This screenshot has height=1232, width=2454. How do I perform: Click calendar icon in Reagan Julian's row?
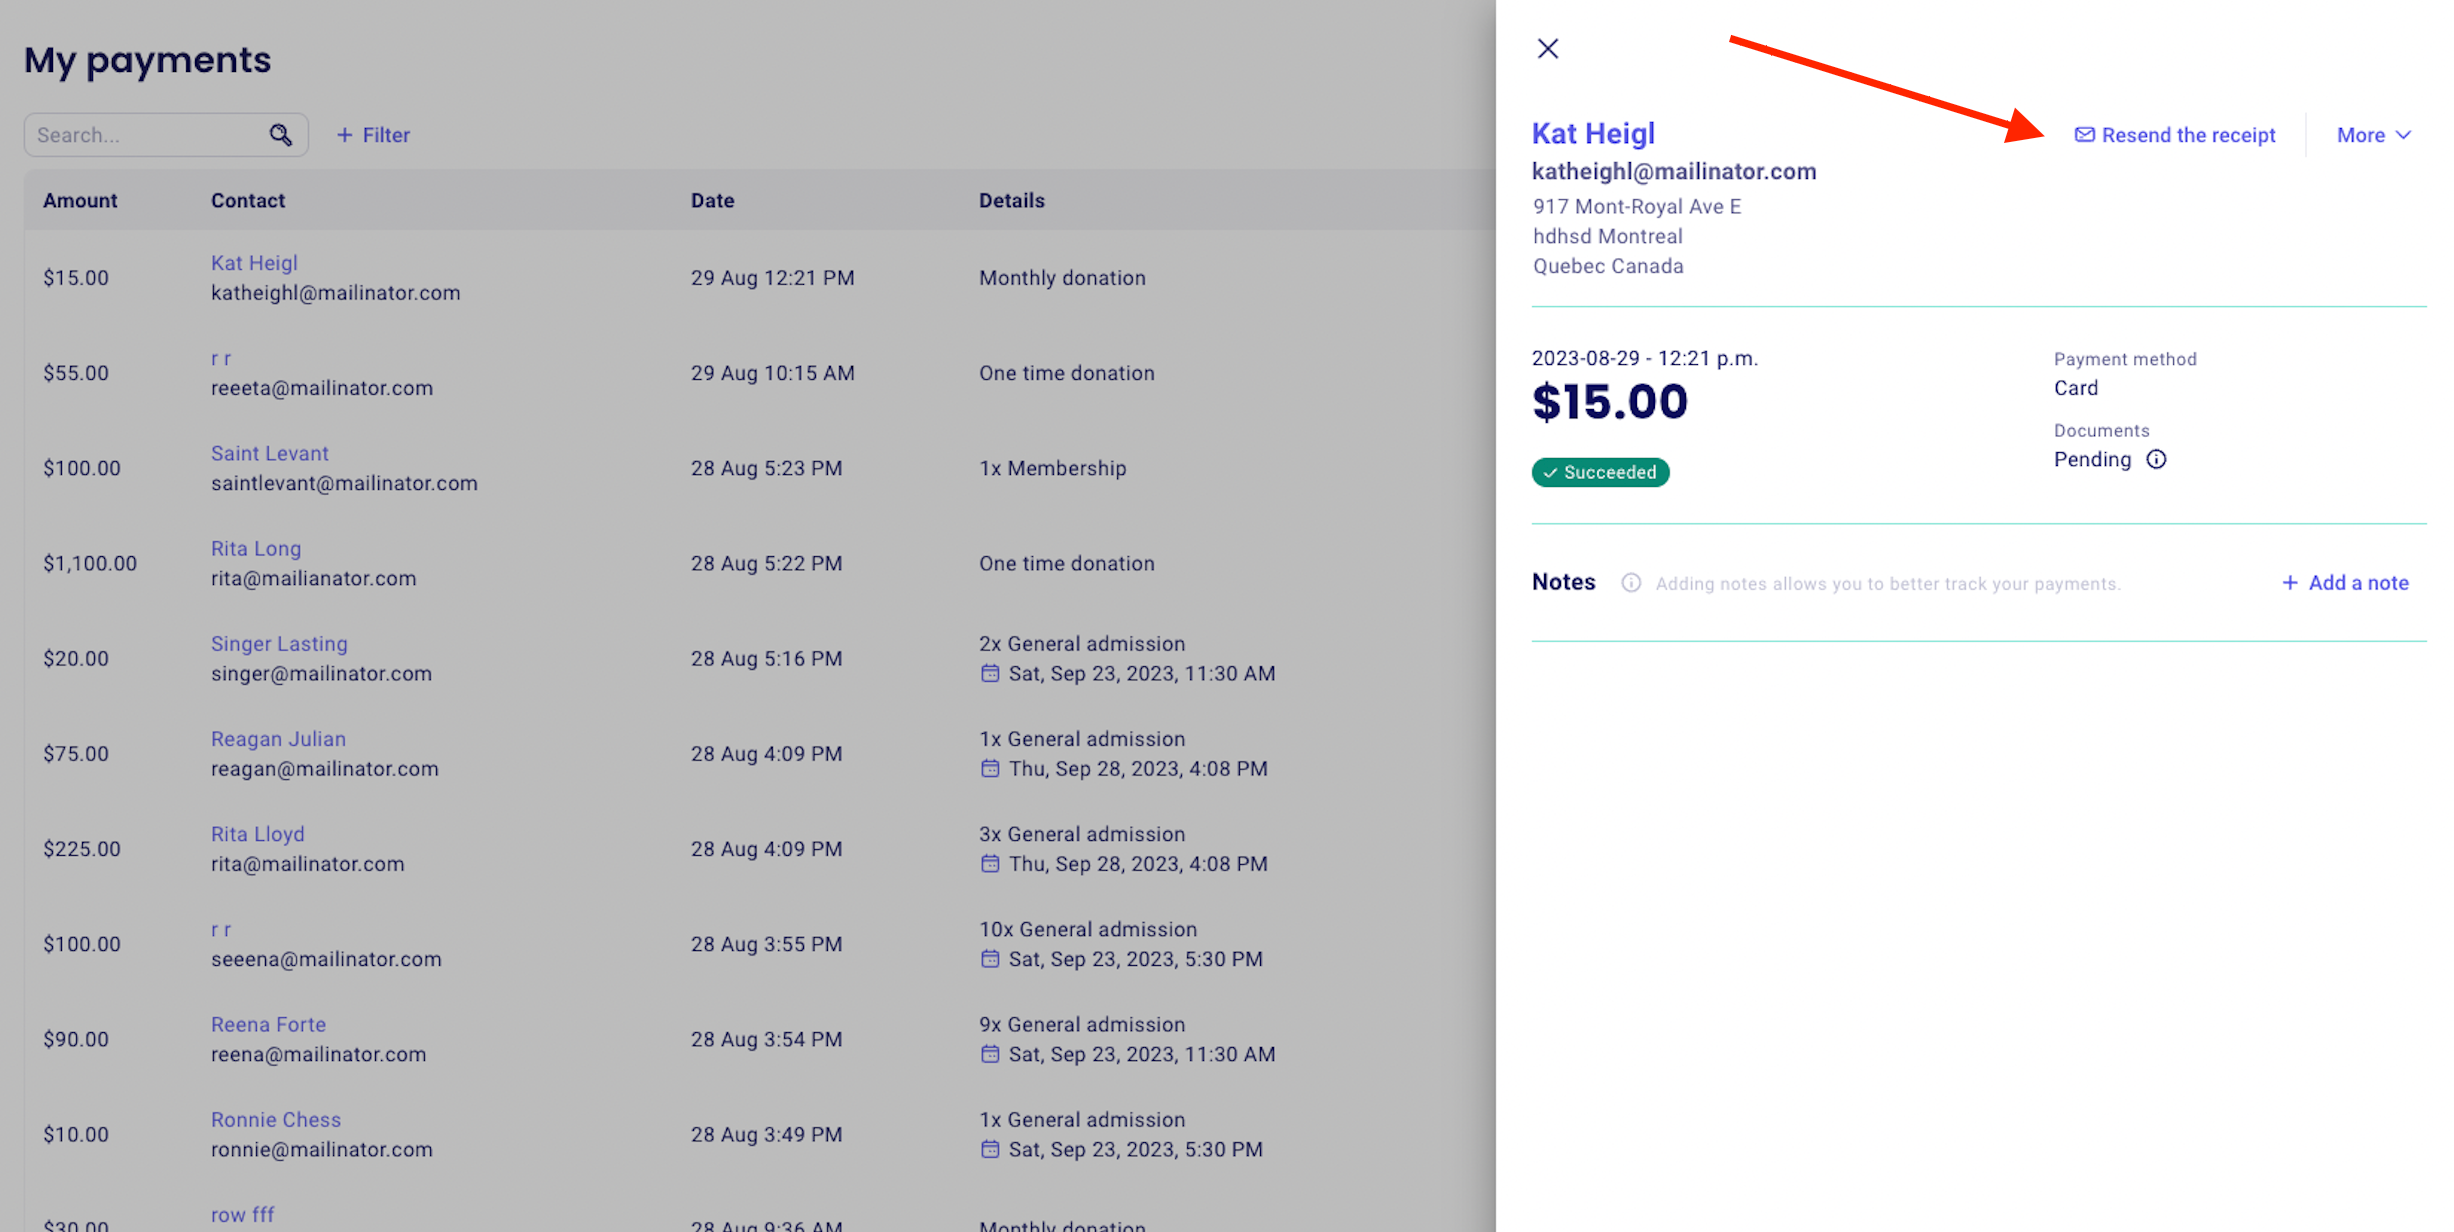pyautogui.click(x=989, y=769)
